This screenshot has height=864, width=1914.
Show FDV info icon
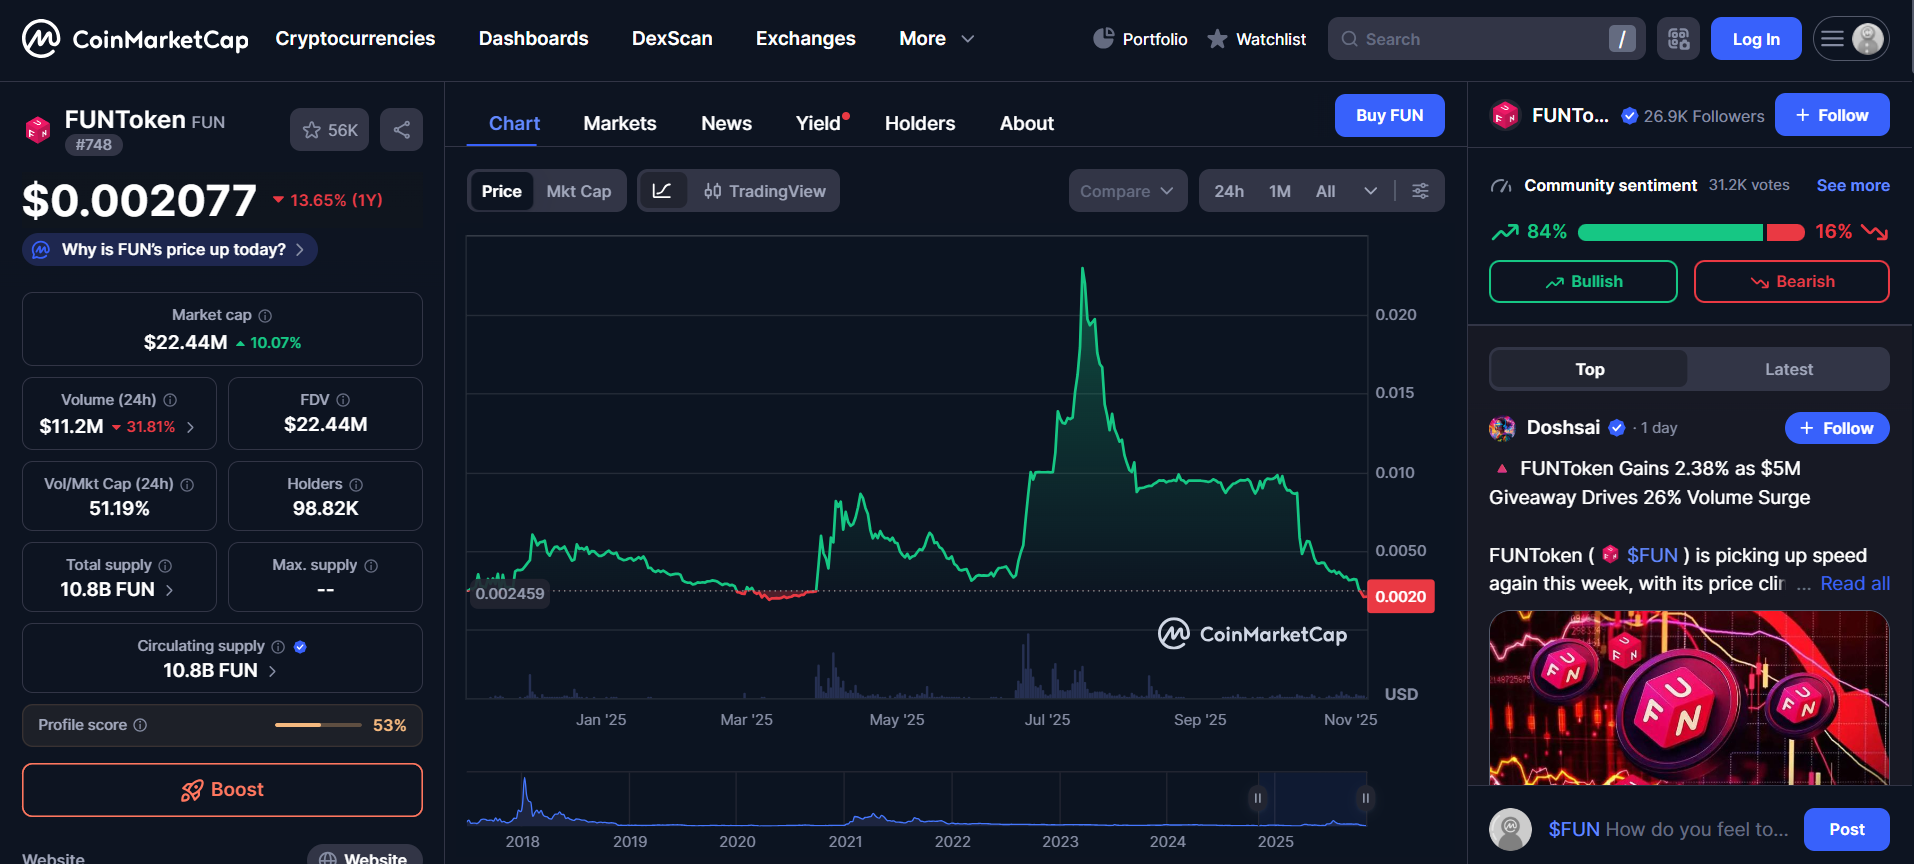[x=343, y=400]
